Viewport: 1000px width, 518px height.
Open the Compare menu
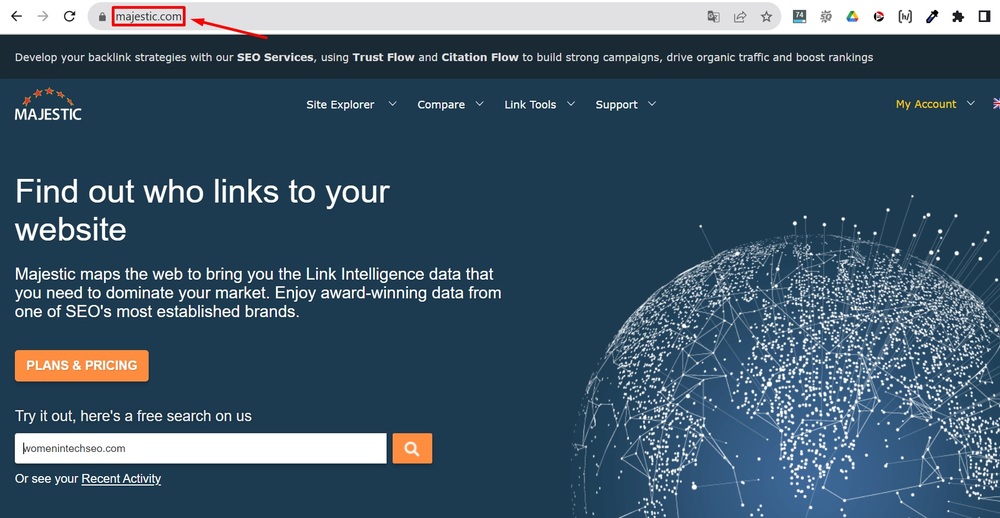441,105
